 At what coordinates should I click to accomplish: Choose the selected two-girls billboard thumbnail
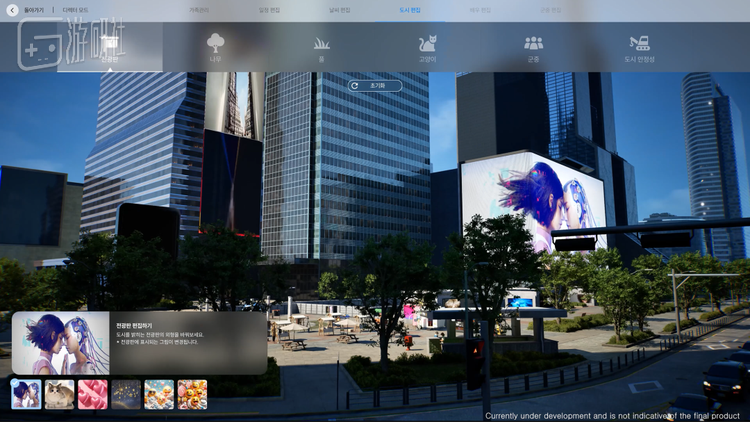click(x=26, y=394)
